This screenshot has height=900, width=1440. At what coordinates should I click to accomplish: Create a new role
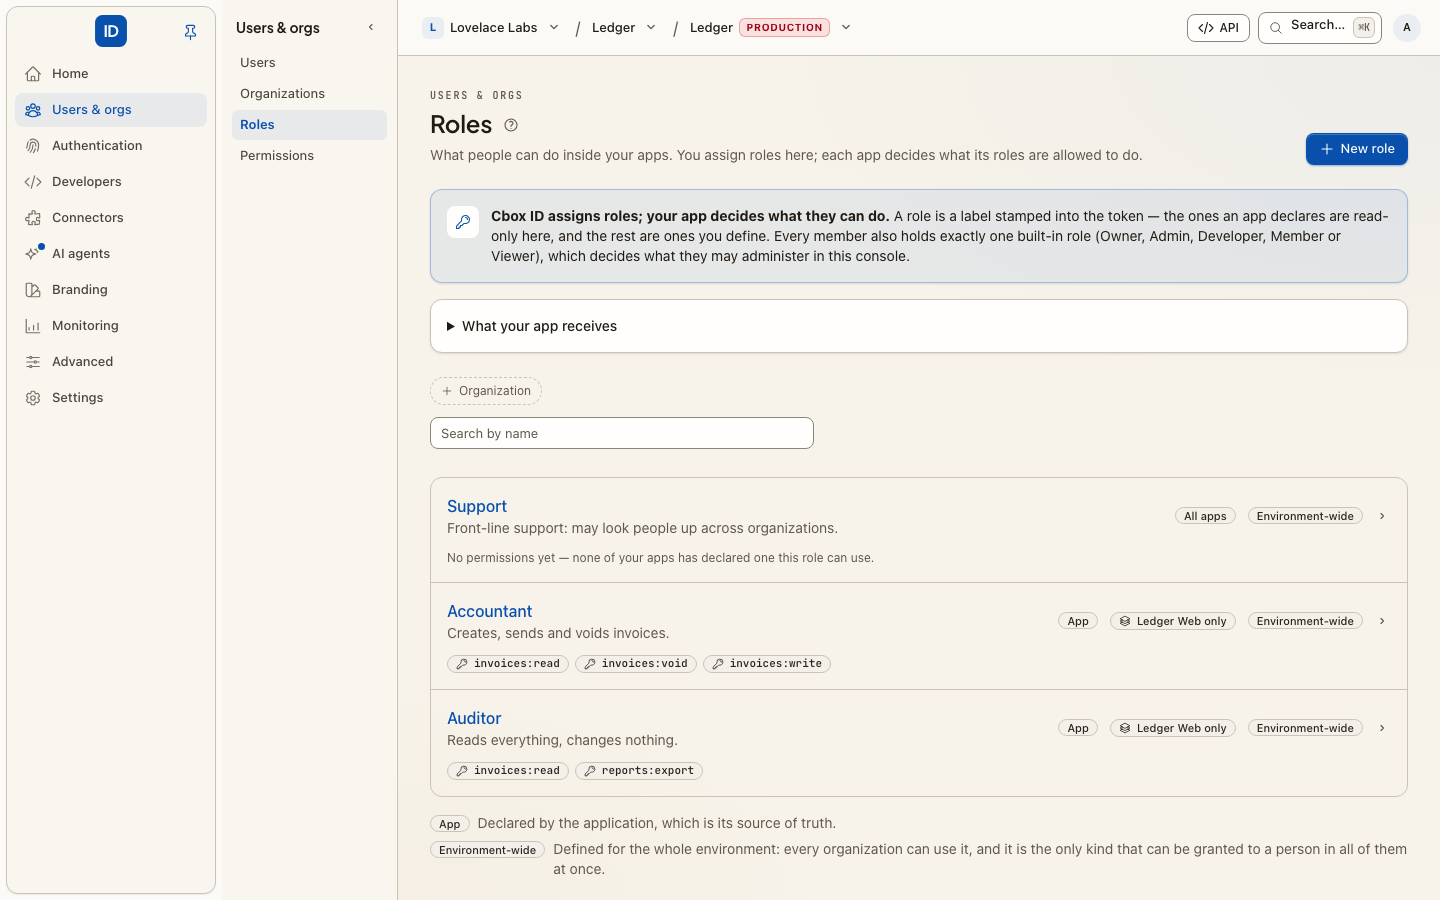1357,149
